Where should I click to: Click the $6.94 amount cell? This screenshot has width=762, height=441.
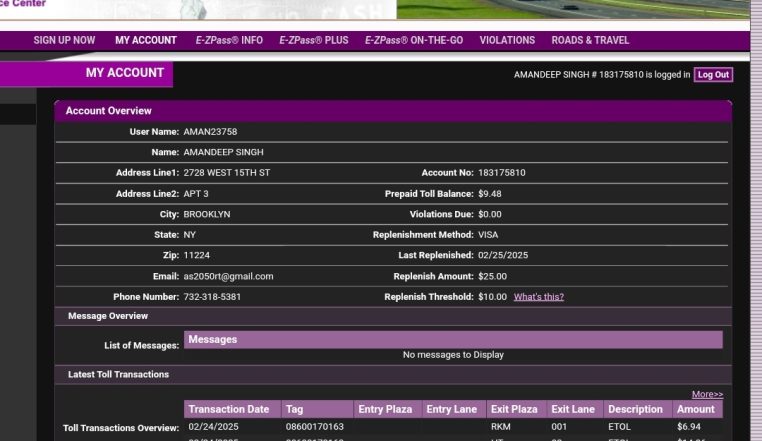click(x=689, y=426)
